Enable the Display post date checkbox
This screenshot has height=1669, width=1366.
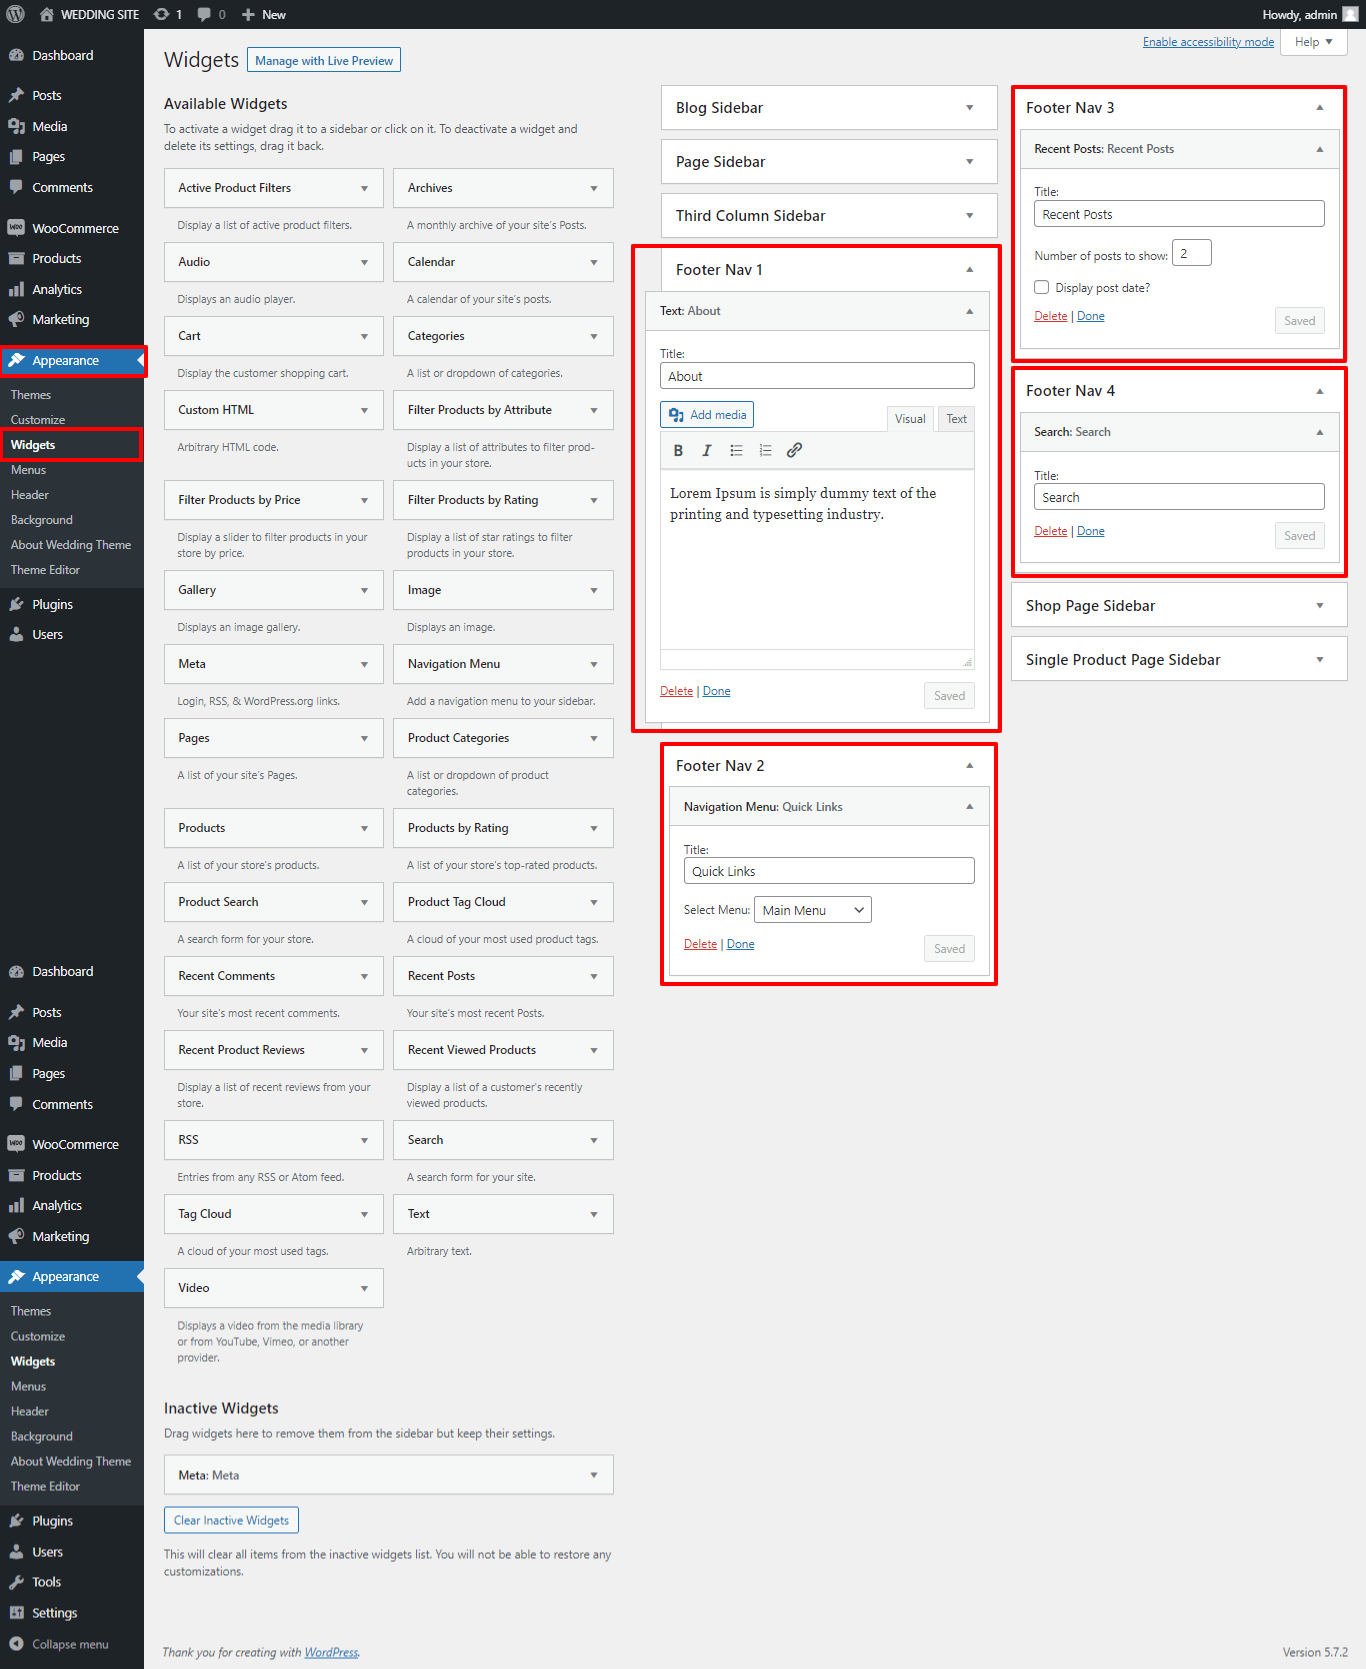[1041, 288]
